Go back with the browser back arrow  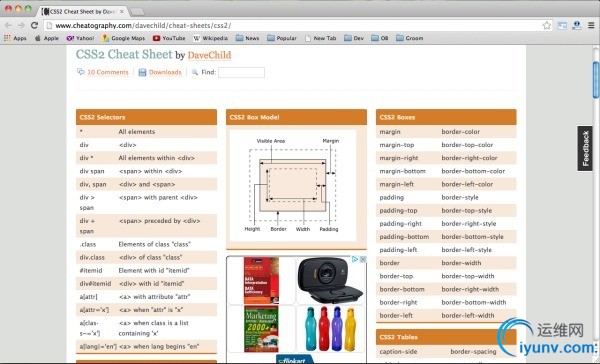point(8,26)
